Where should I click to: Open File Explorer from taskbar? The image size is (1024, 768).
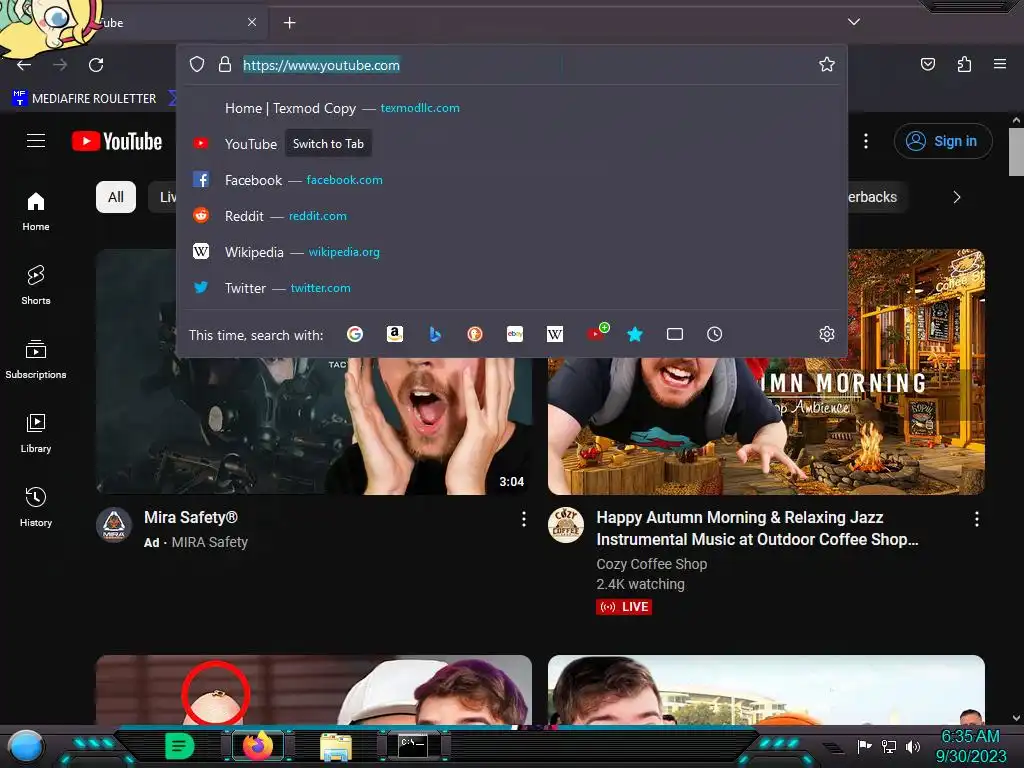[336, 746]
